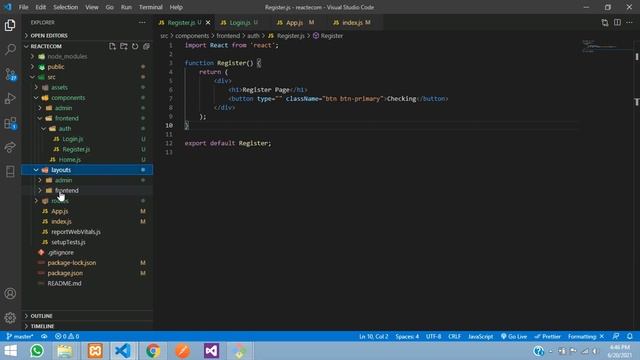Image resolution: width=640 pixels, height=360 pixels.
Task: Collapse the components folder
Action: 87,98
